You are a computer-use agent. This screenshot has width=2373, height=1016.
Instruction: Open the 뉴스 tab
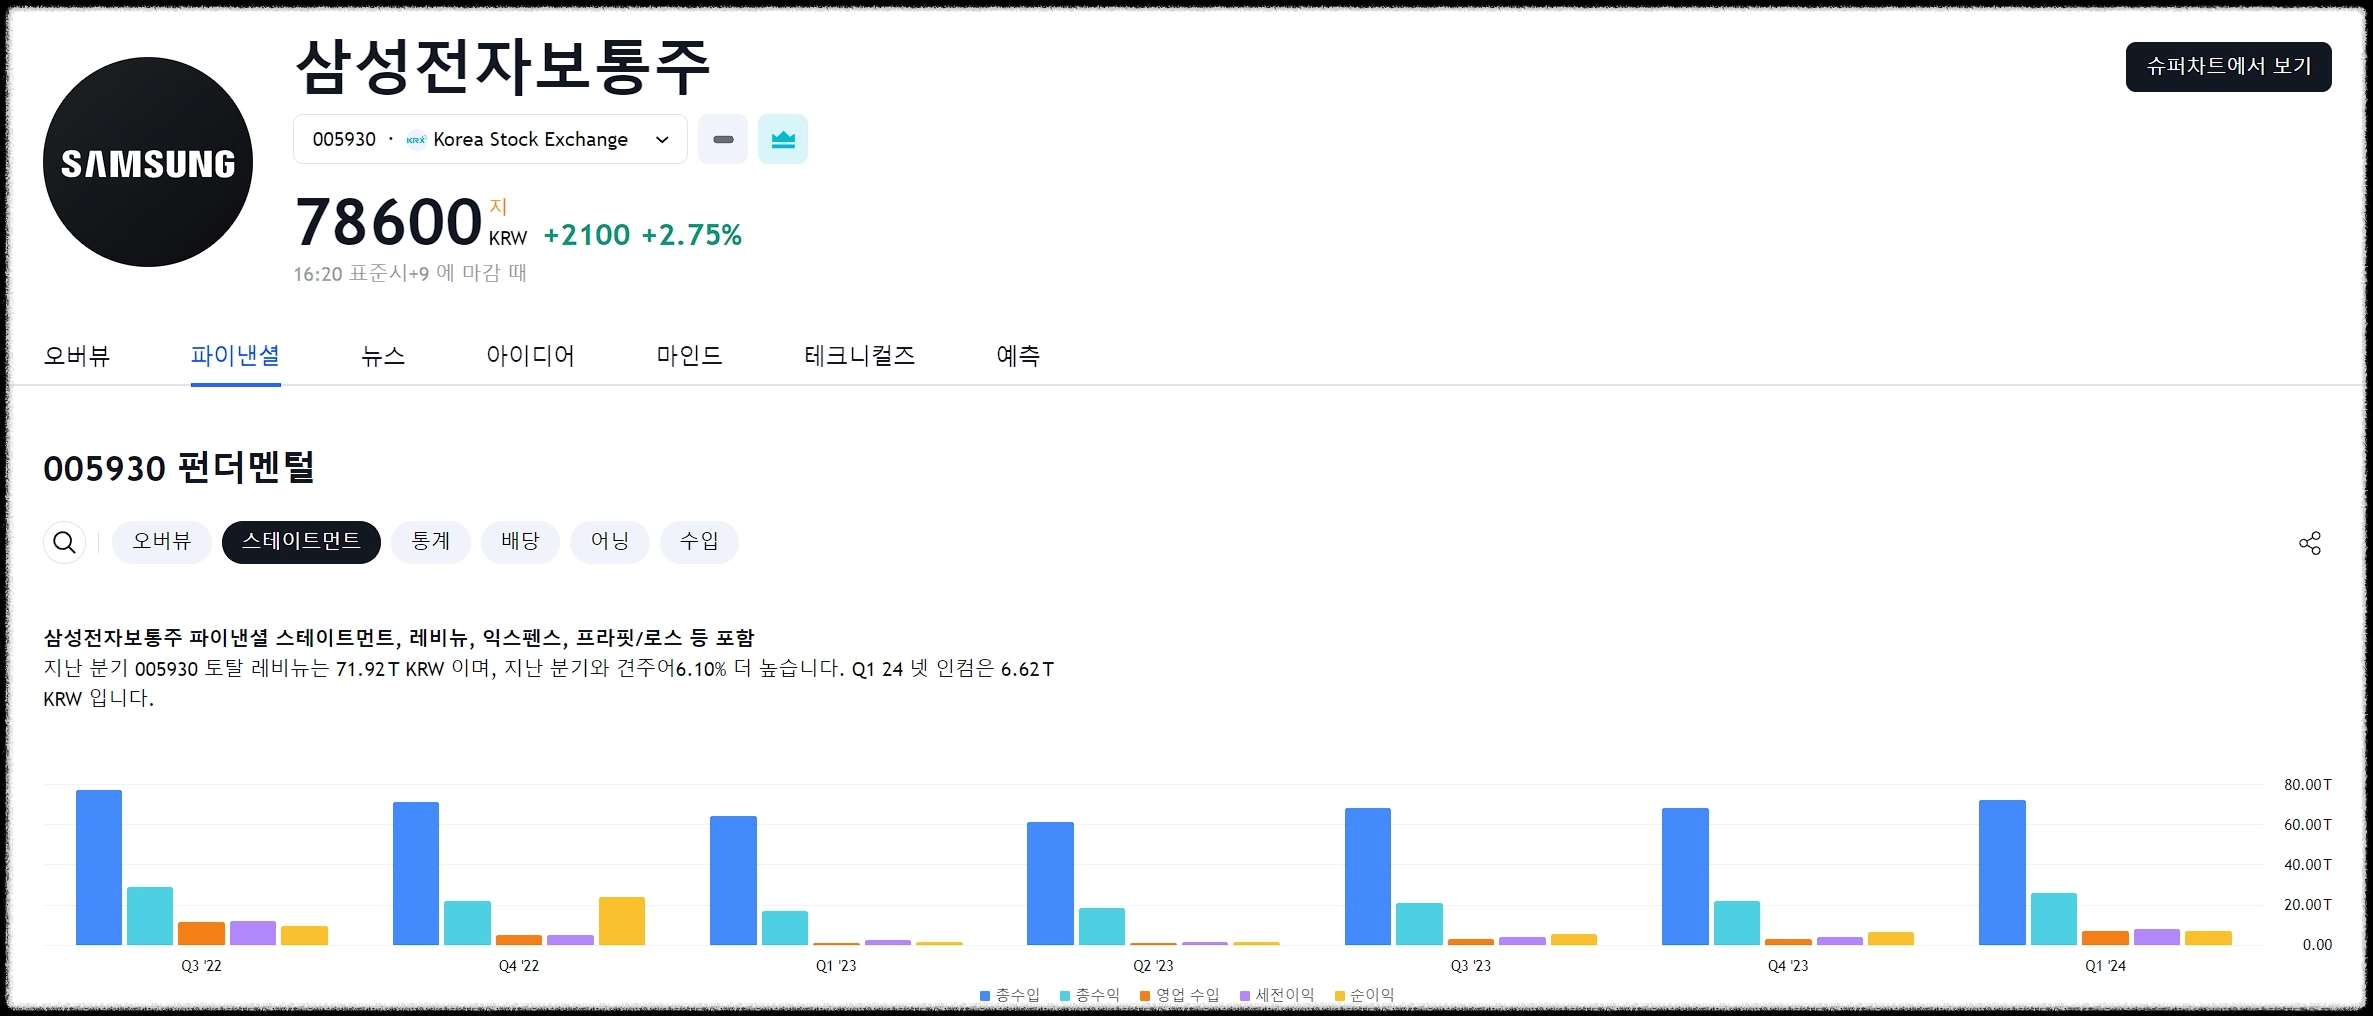pos(383,356)
